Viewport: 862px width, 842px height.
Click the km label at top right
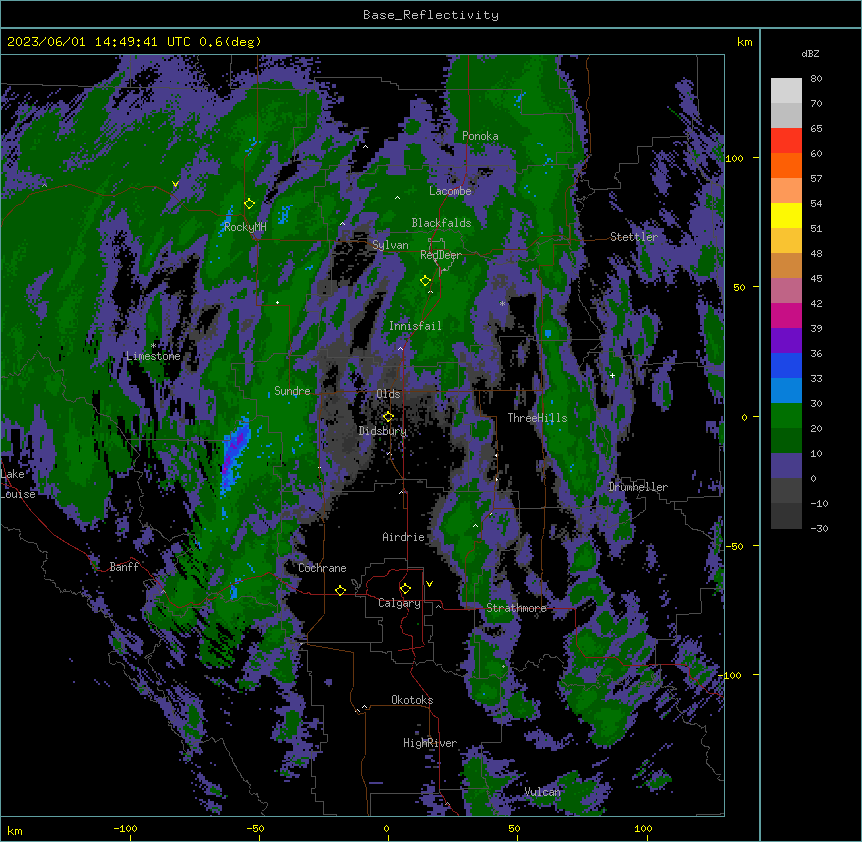(x=745, y=42)
